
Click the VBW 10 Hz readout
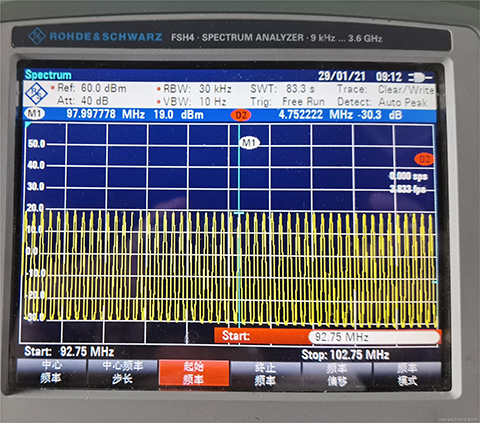coord(192,101)
